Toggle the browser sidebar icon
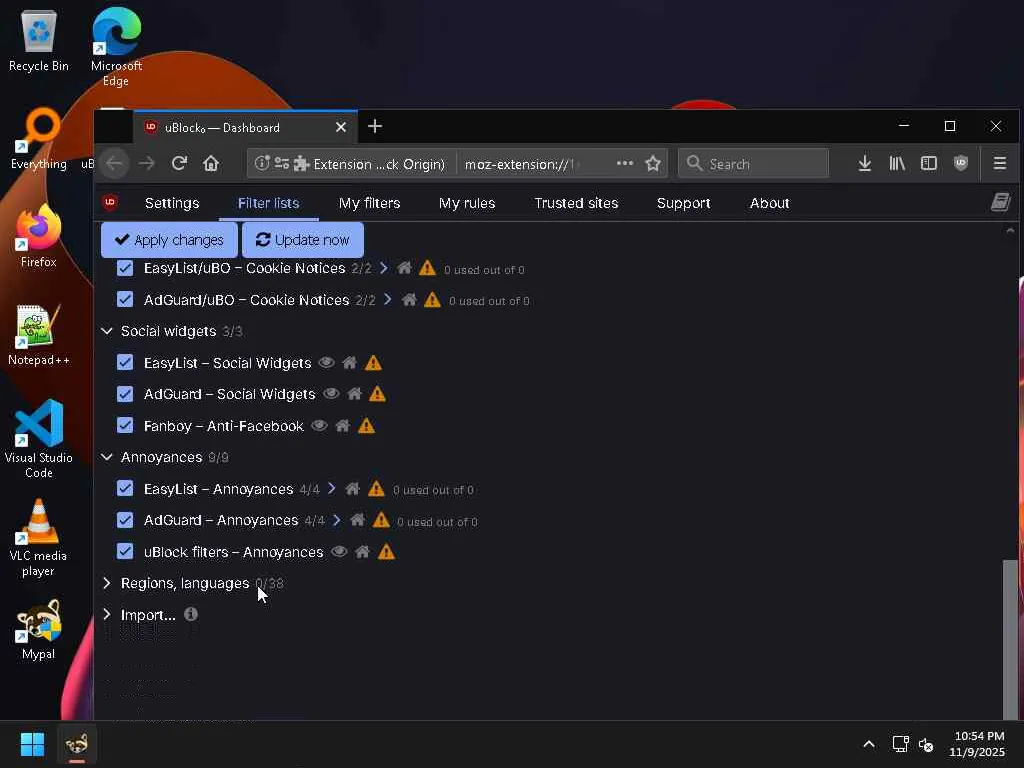 [929, 163]
